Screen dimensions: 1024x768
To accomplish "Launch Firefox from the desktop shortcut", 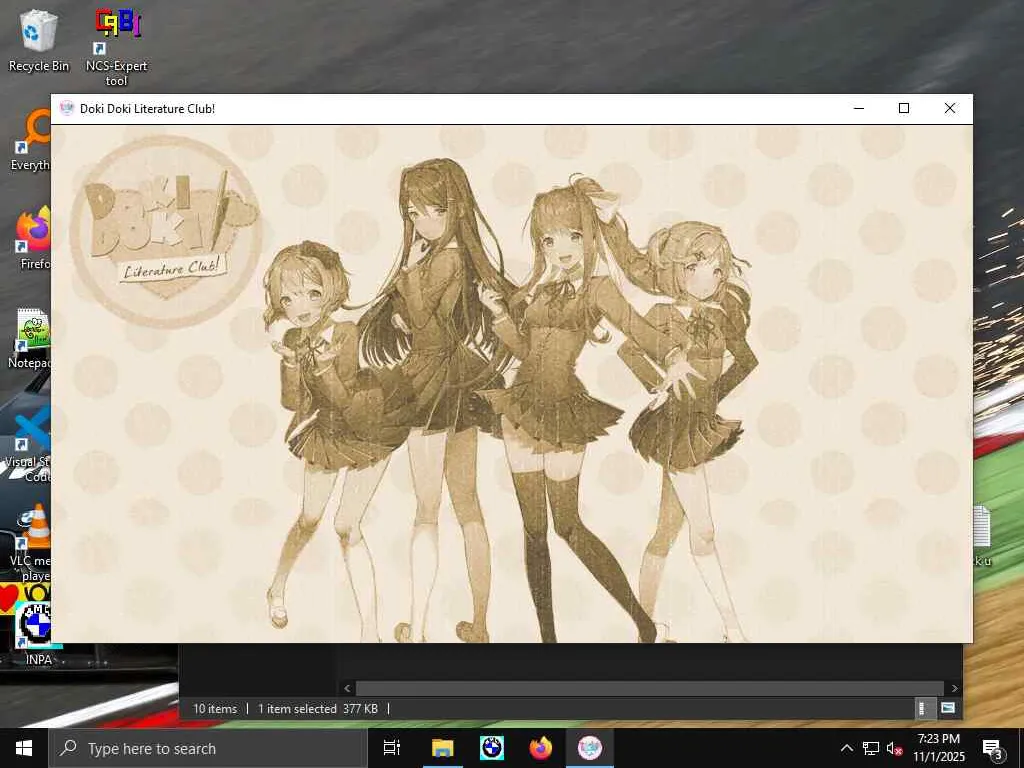I will point(33,238).
